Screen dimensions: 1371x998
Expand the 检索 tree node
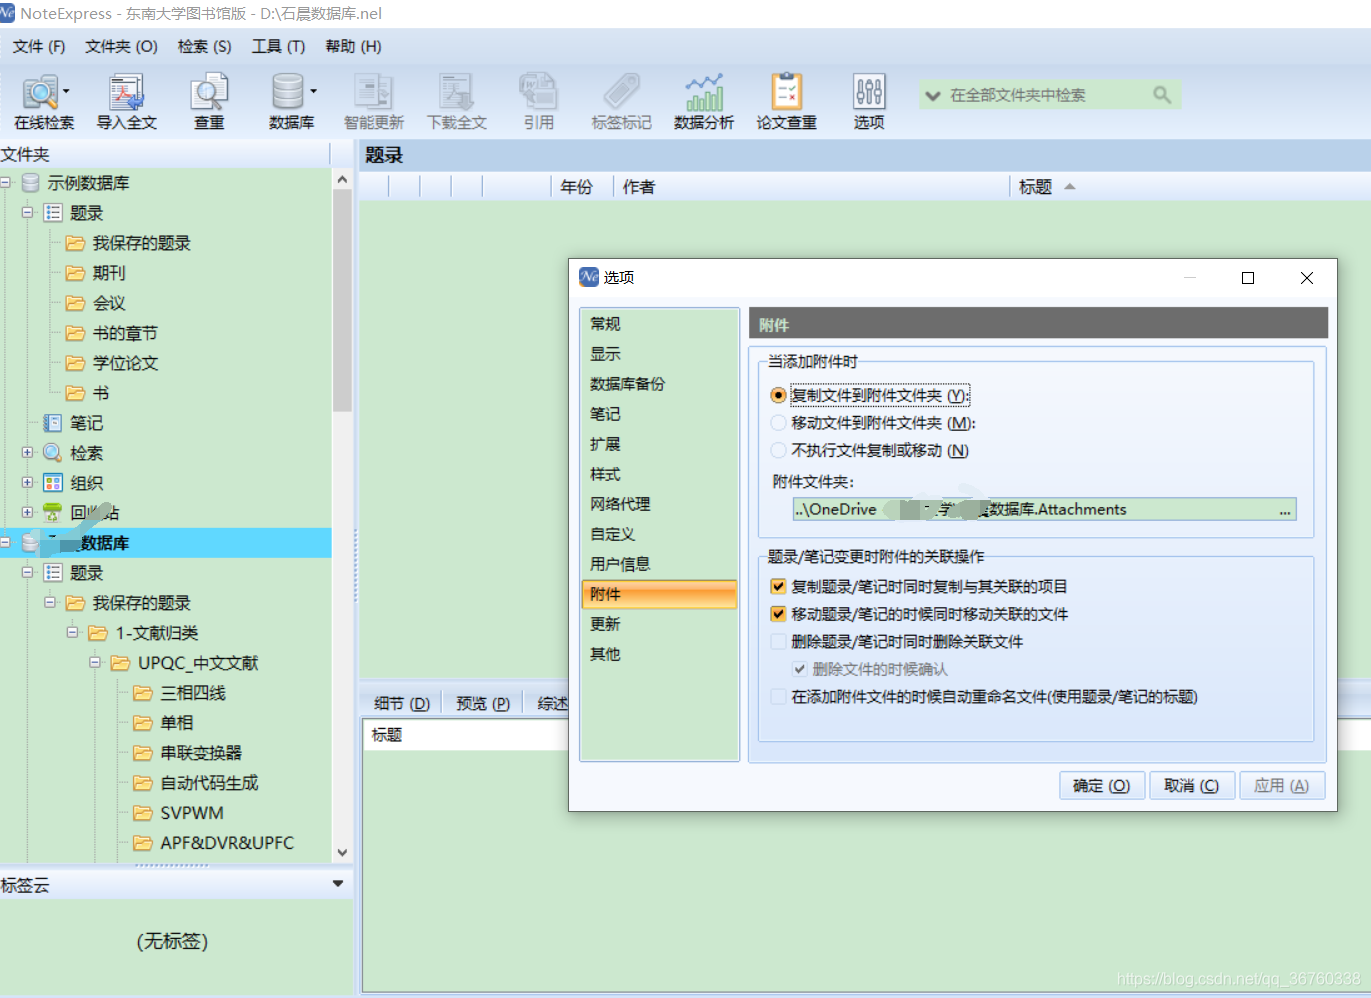(x=28, y=453)
